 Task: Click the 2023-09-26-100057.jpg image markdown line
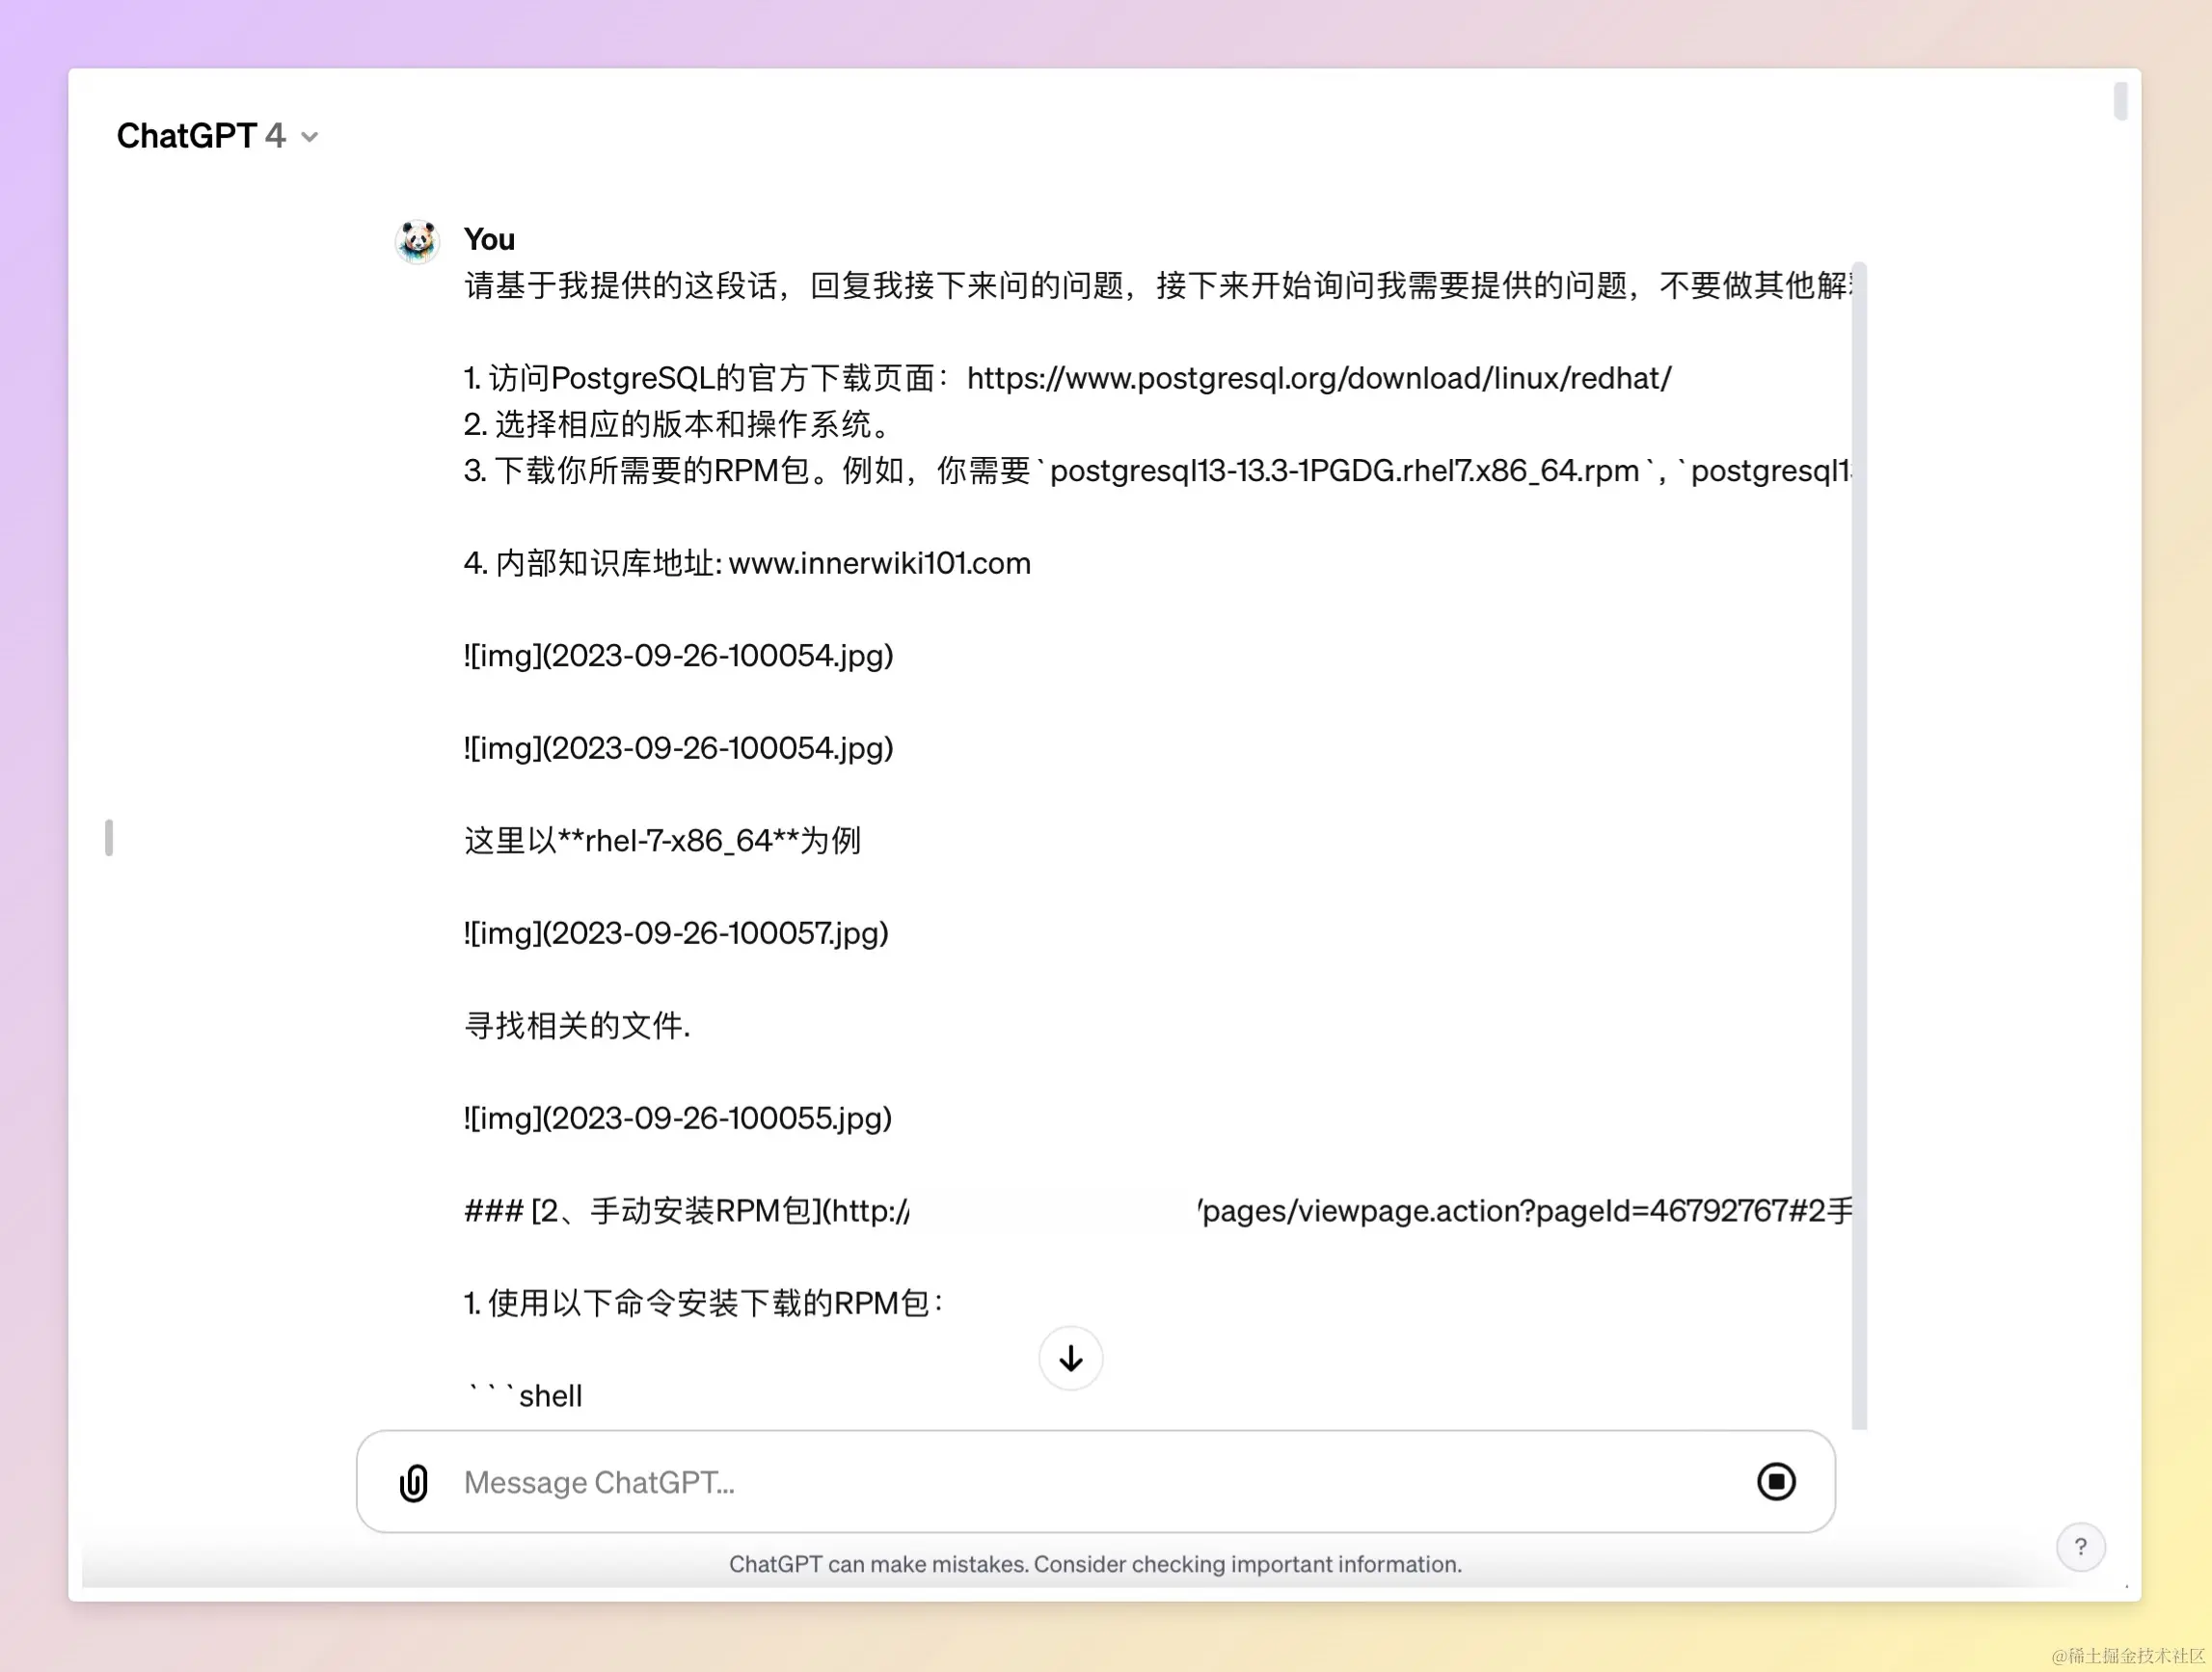(x=676, y=933)
